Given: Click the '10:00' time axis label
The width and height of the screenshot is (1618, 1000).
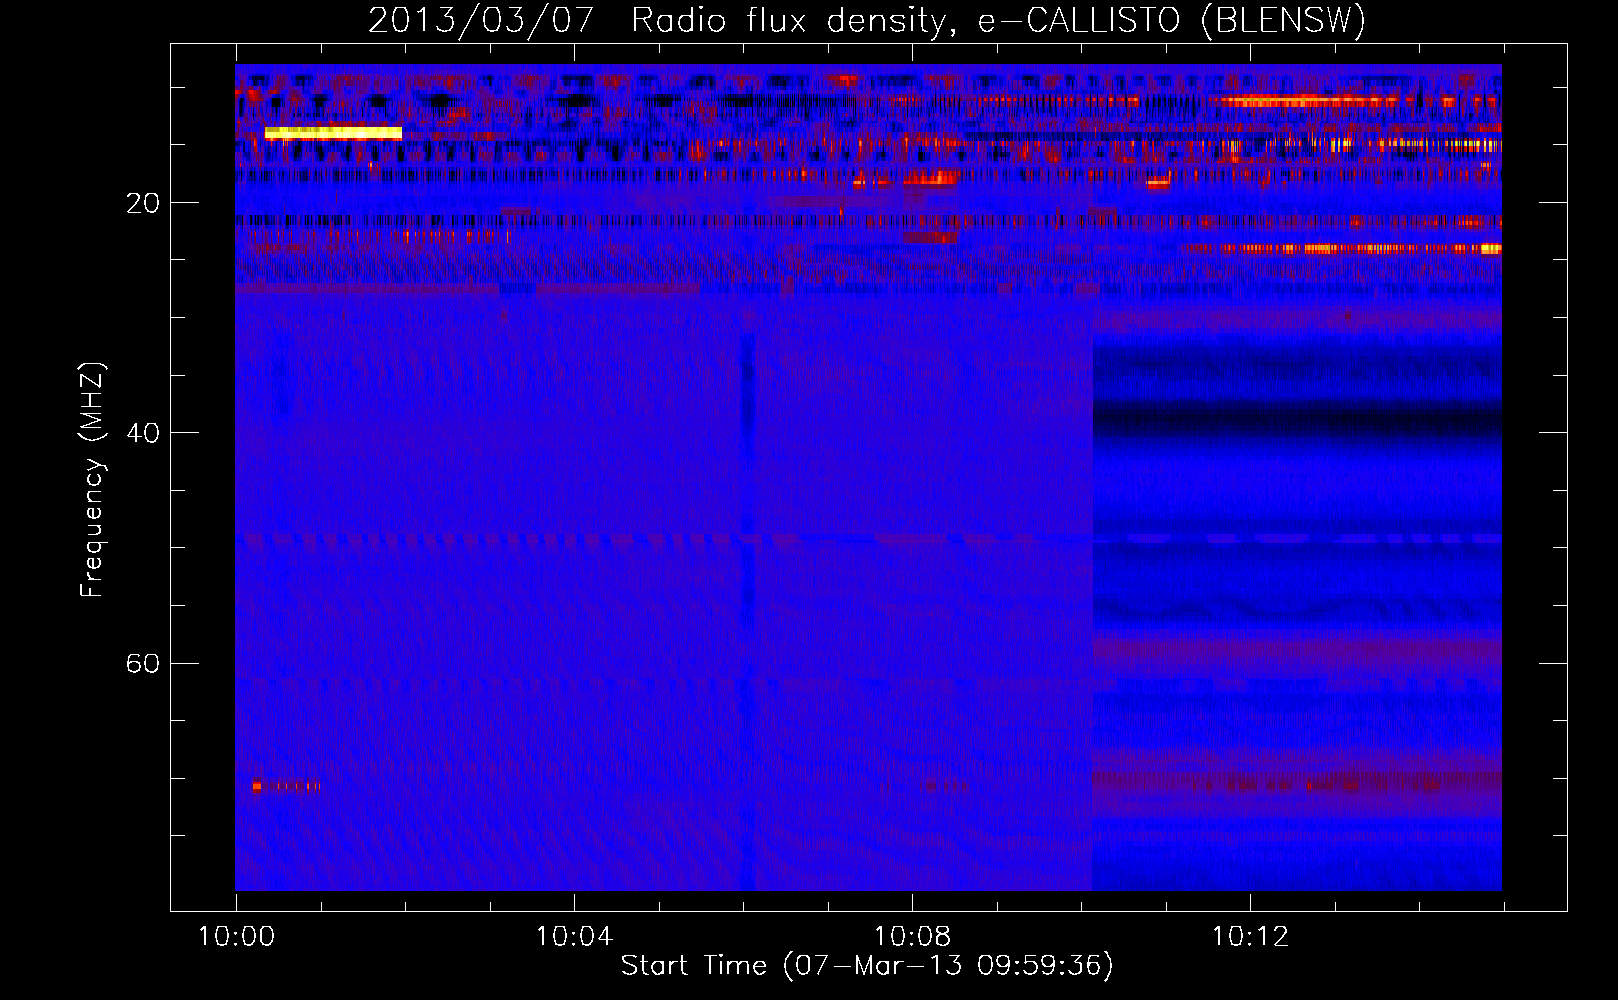Looking at the screenshot, I should 236,936.
